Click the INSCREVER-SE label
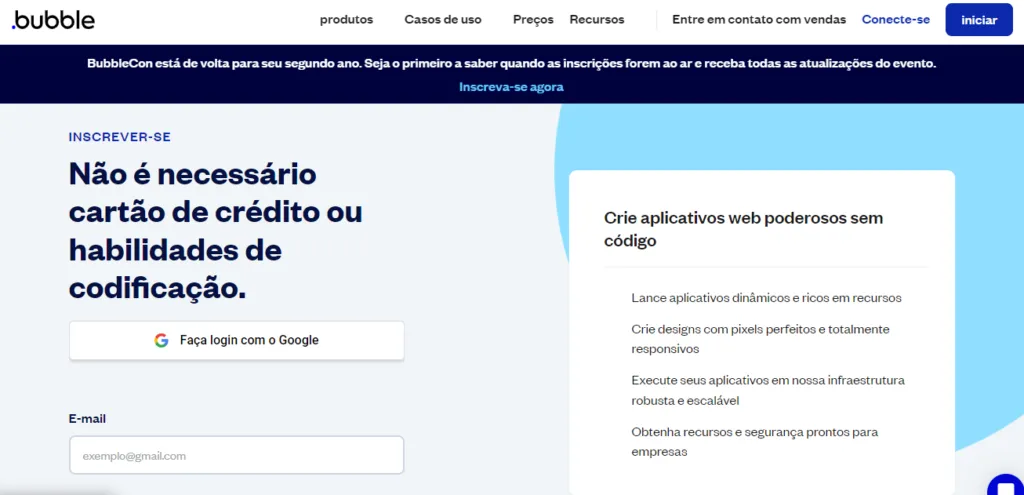The image size is (1024, 495). [x=120, y=137]
